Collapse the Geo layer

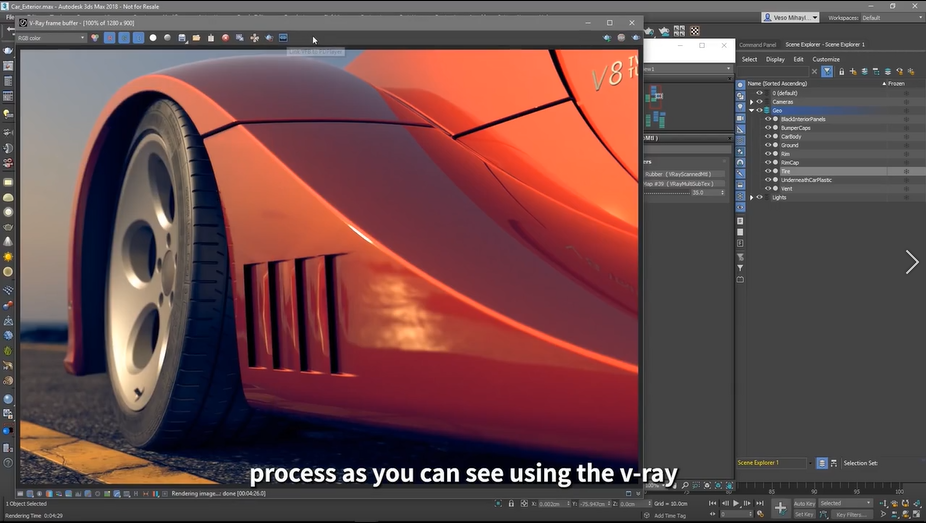pos(752,110)
